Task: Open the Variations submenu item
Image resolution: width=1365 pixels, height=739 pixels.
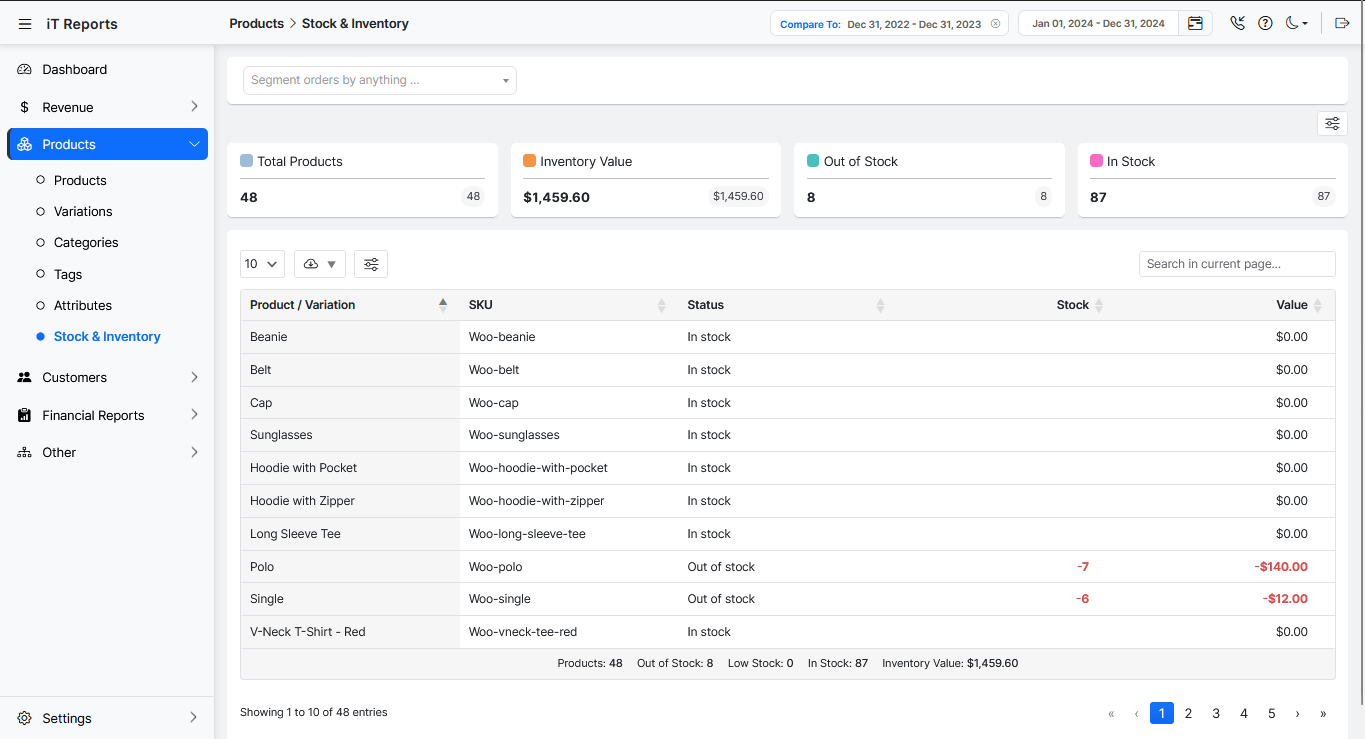Action: click(83, 211)
